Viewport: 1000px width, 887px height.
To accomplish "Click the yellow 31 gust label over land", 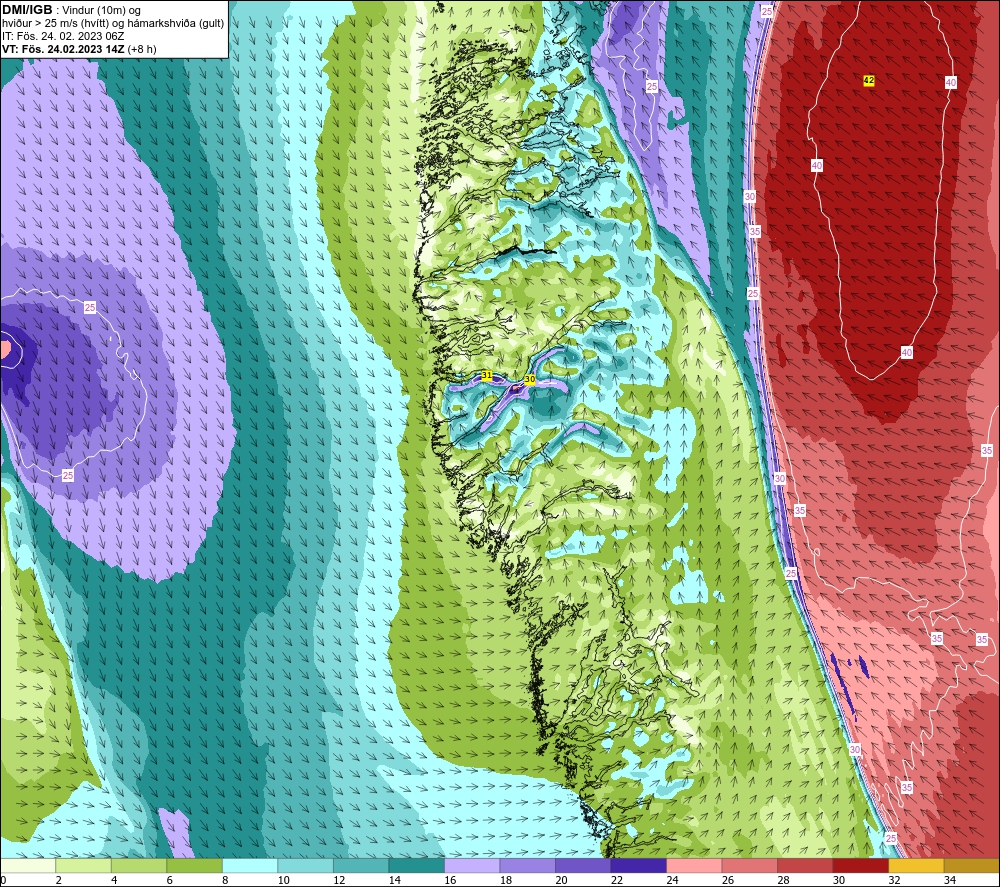I will tap(487, 375).
